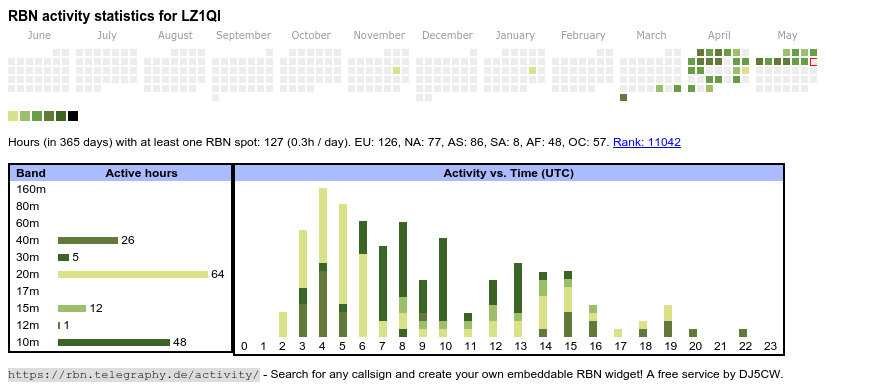Click the '160m' band label
This screenshot has height=390, width=870.
click(x=31, y=189)
